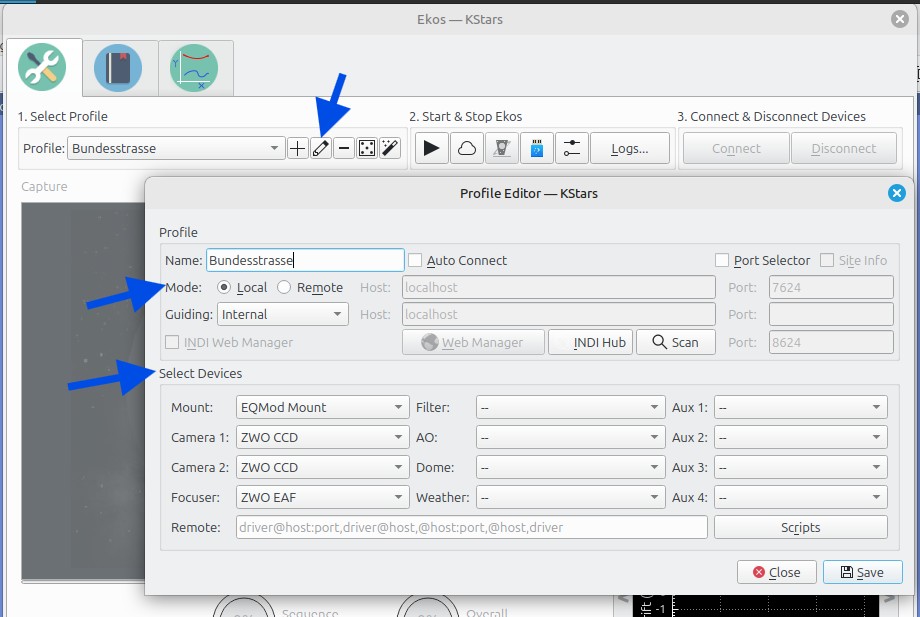Click the Remote drivers input field
This screenshot has height=617, width=920.
coord(471,528)
